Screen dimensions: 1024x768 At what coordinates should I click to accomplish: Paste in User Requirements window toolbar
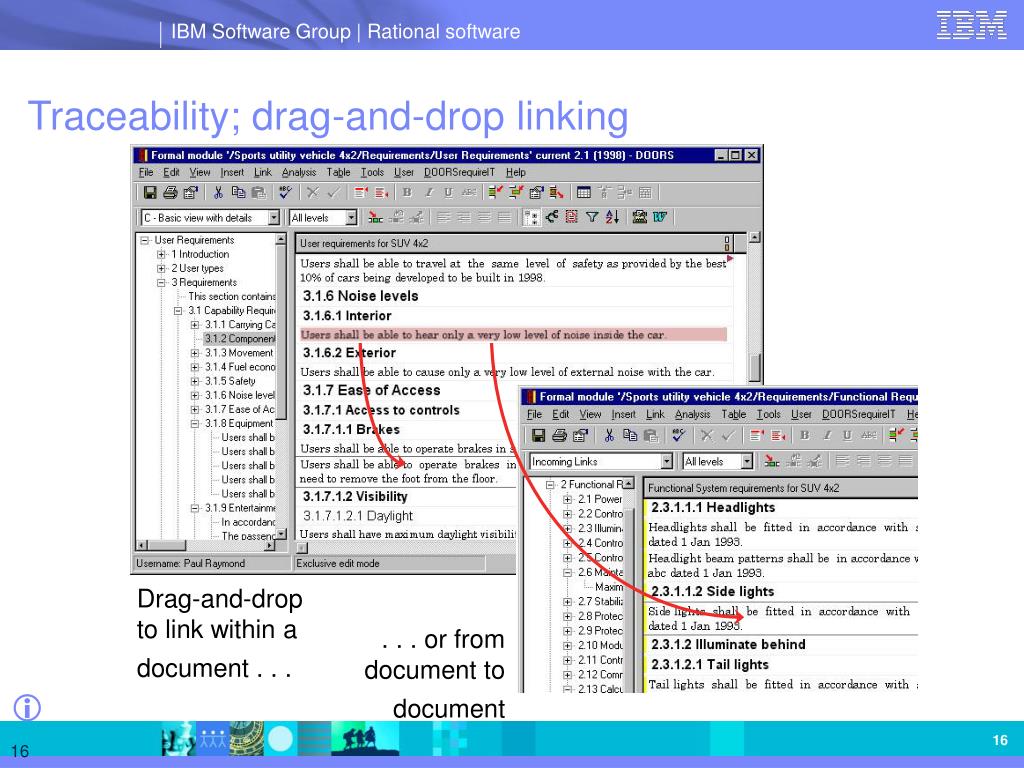click(x=259, y=192)
